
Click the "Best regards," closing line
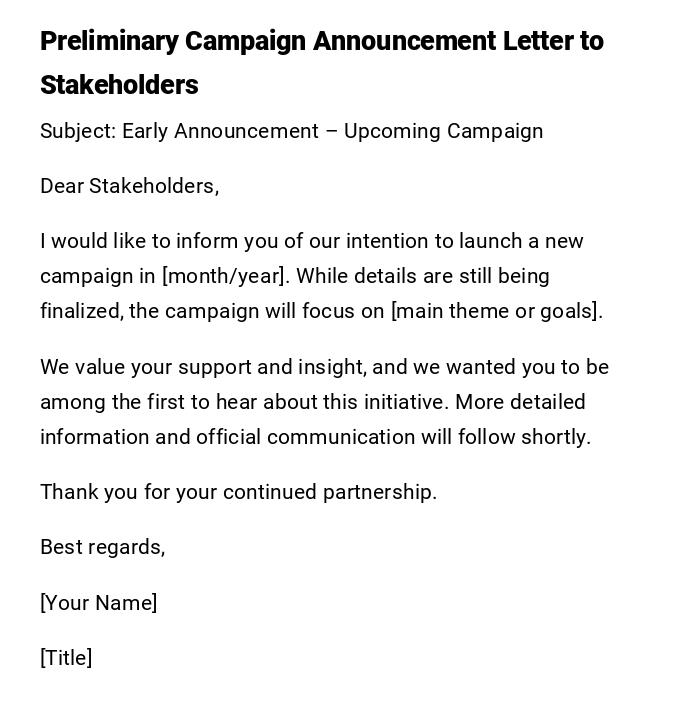click(102, 547)
